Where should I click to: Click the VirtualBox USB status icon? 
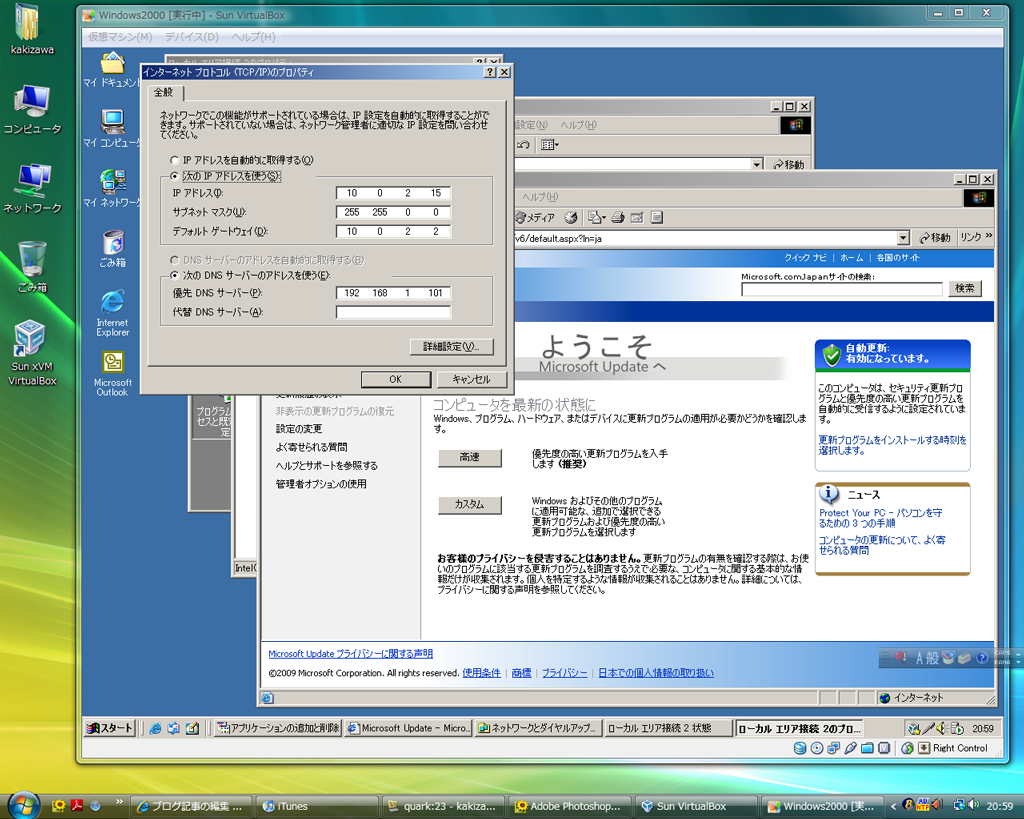coord(850,748)
